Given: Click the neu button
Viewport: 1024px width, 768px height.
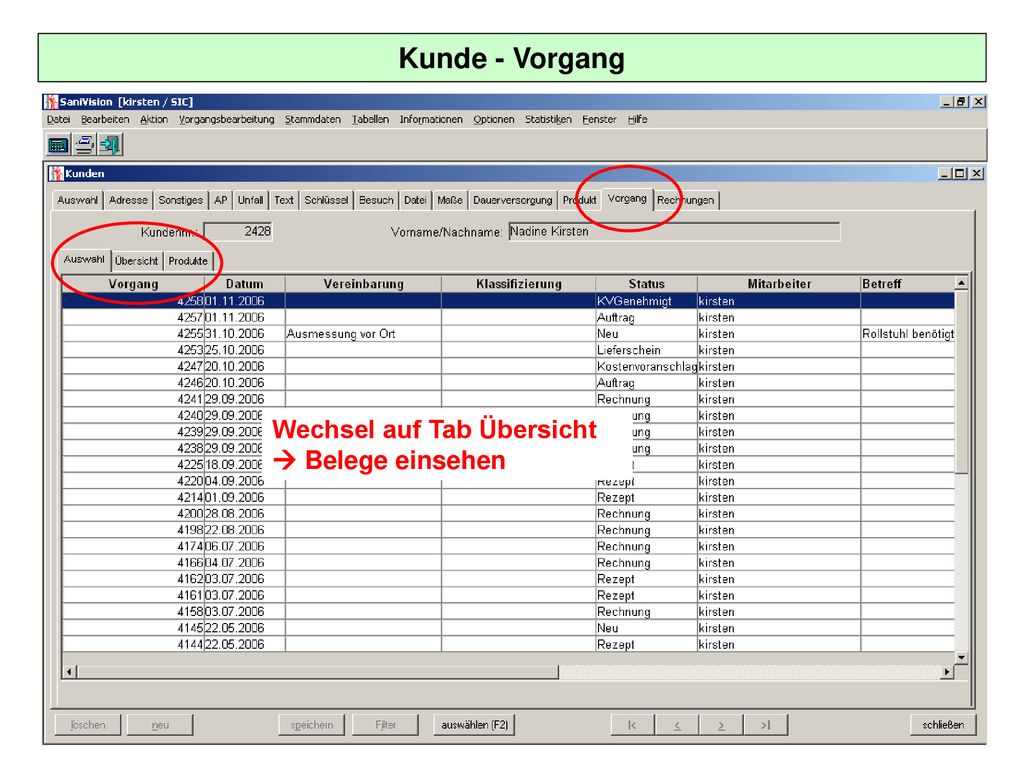Looking at the screenshot, I should tap(160, 725).
